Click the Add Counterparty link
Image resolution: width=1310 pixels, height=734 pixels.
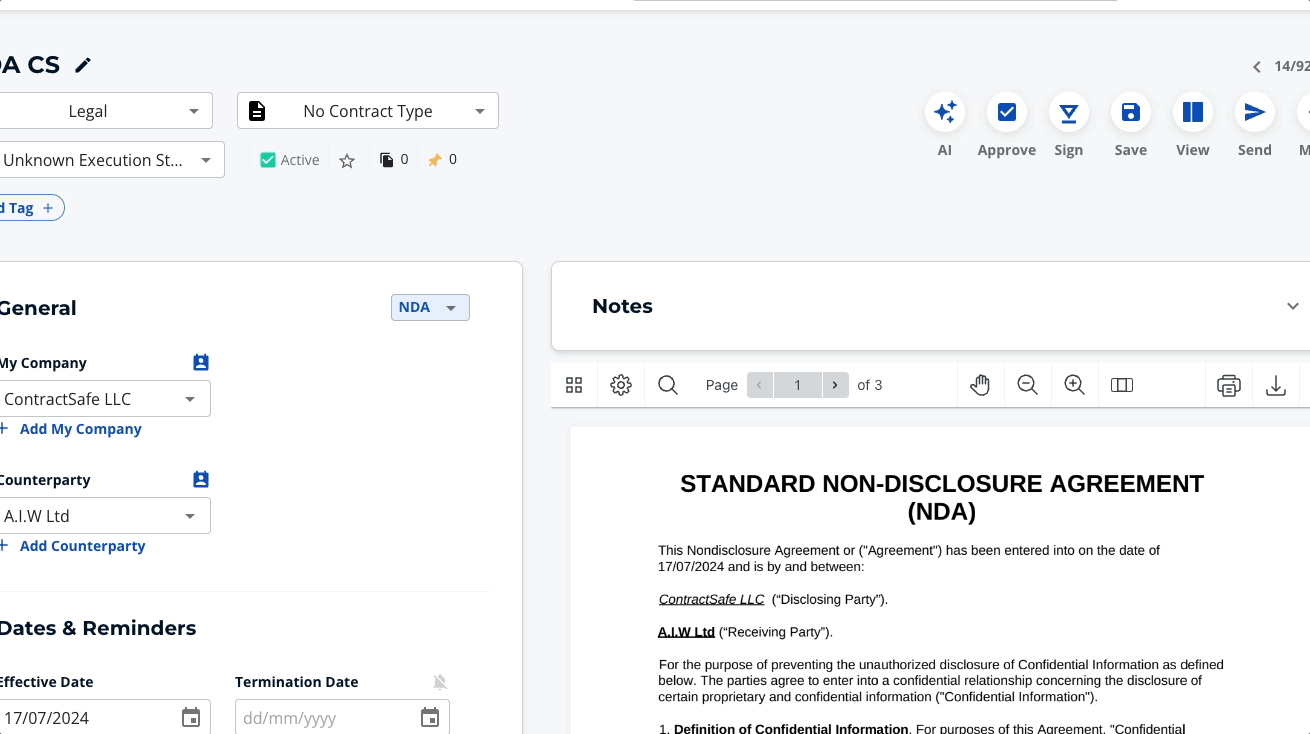point(82,545)
